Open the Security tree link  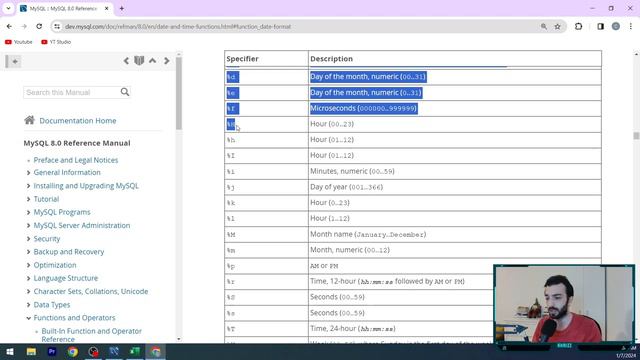[x=47, y=239]
